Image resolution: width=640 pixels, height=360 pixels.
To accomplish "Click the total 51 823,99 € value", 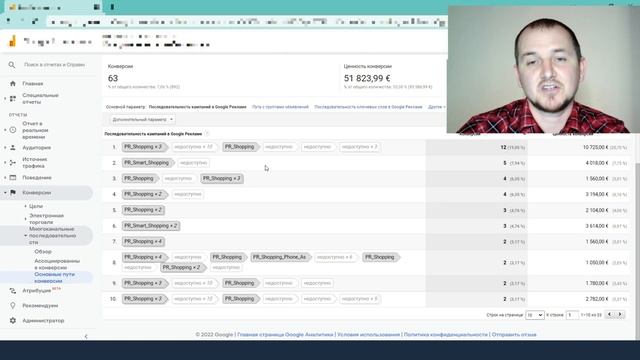I will [367, 78].
